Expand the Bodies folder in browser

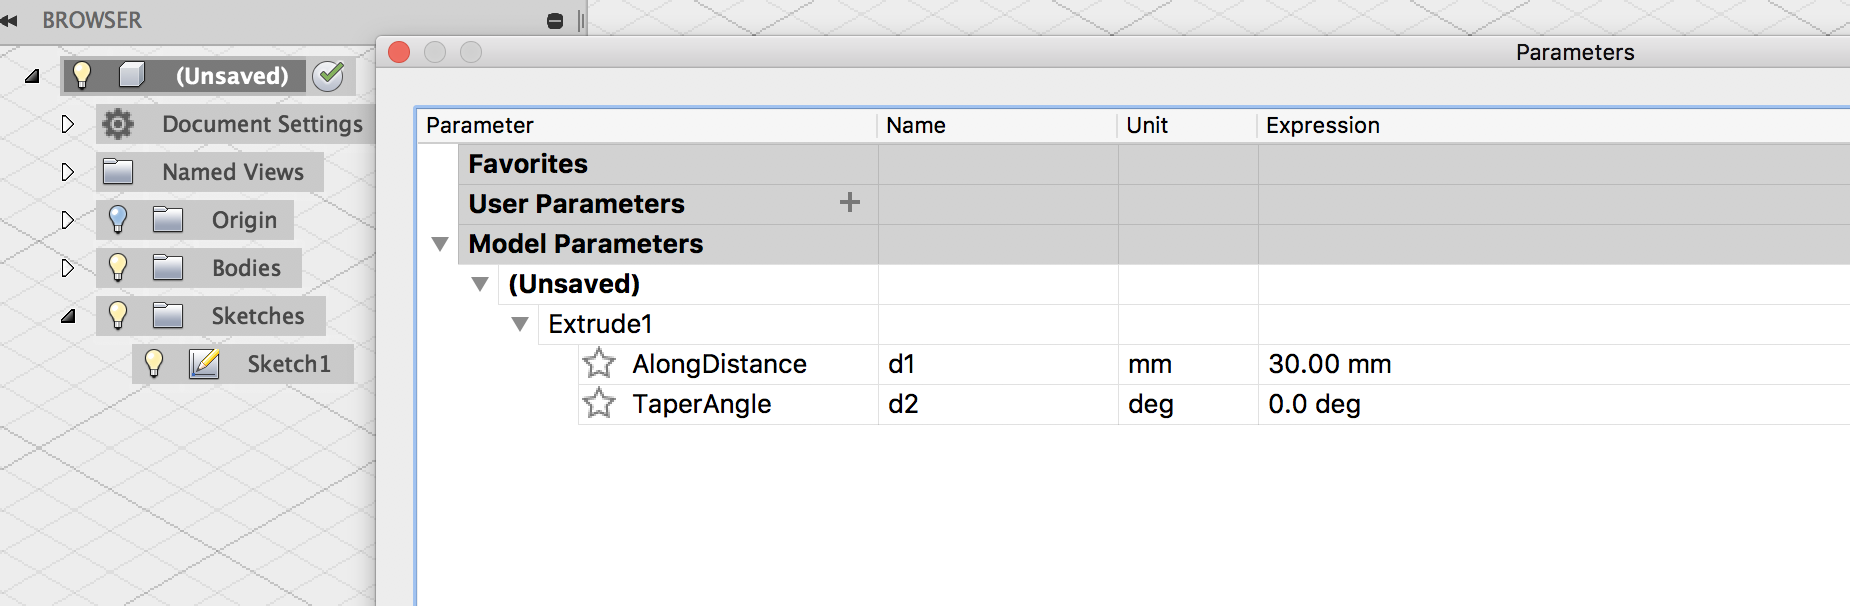67,268
